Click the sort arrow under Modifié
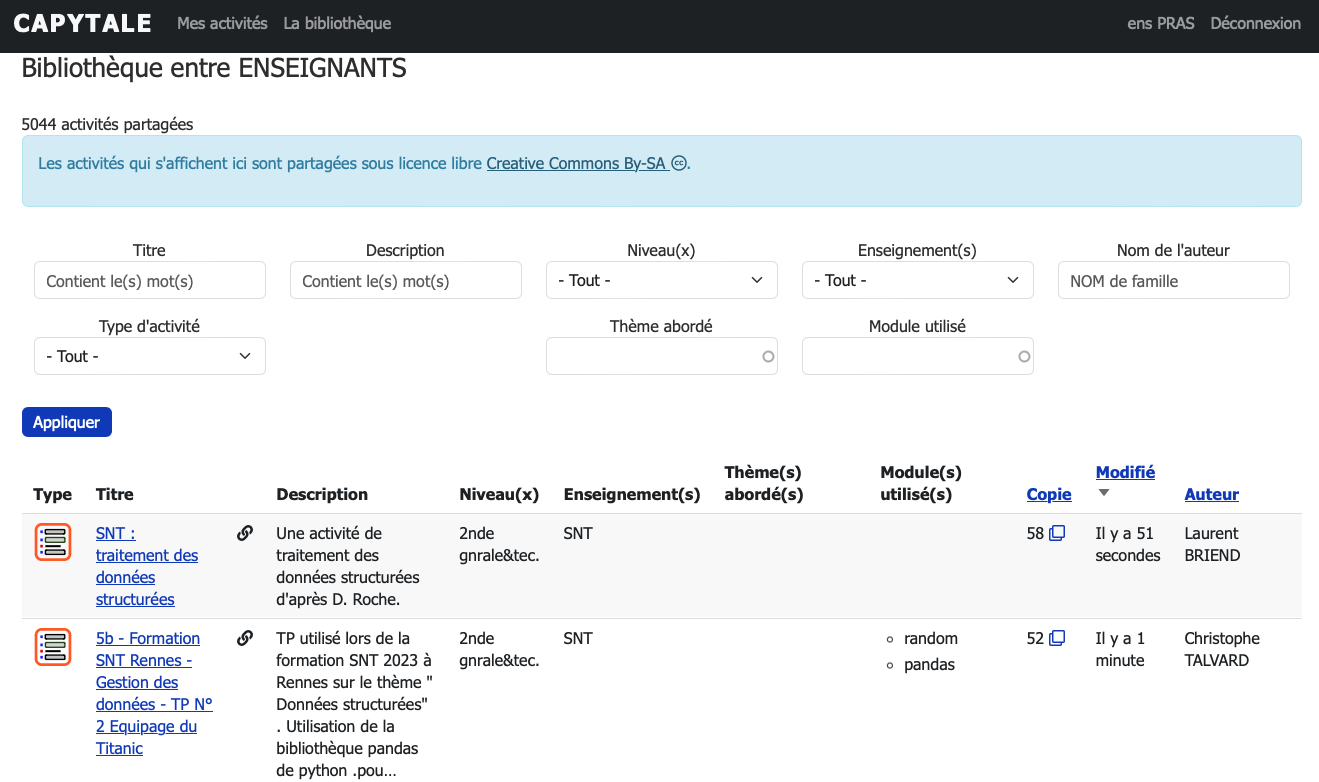Screen dimensions: 1319x782 click(1104, 493)
